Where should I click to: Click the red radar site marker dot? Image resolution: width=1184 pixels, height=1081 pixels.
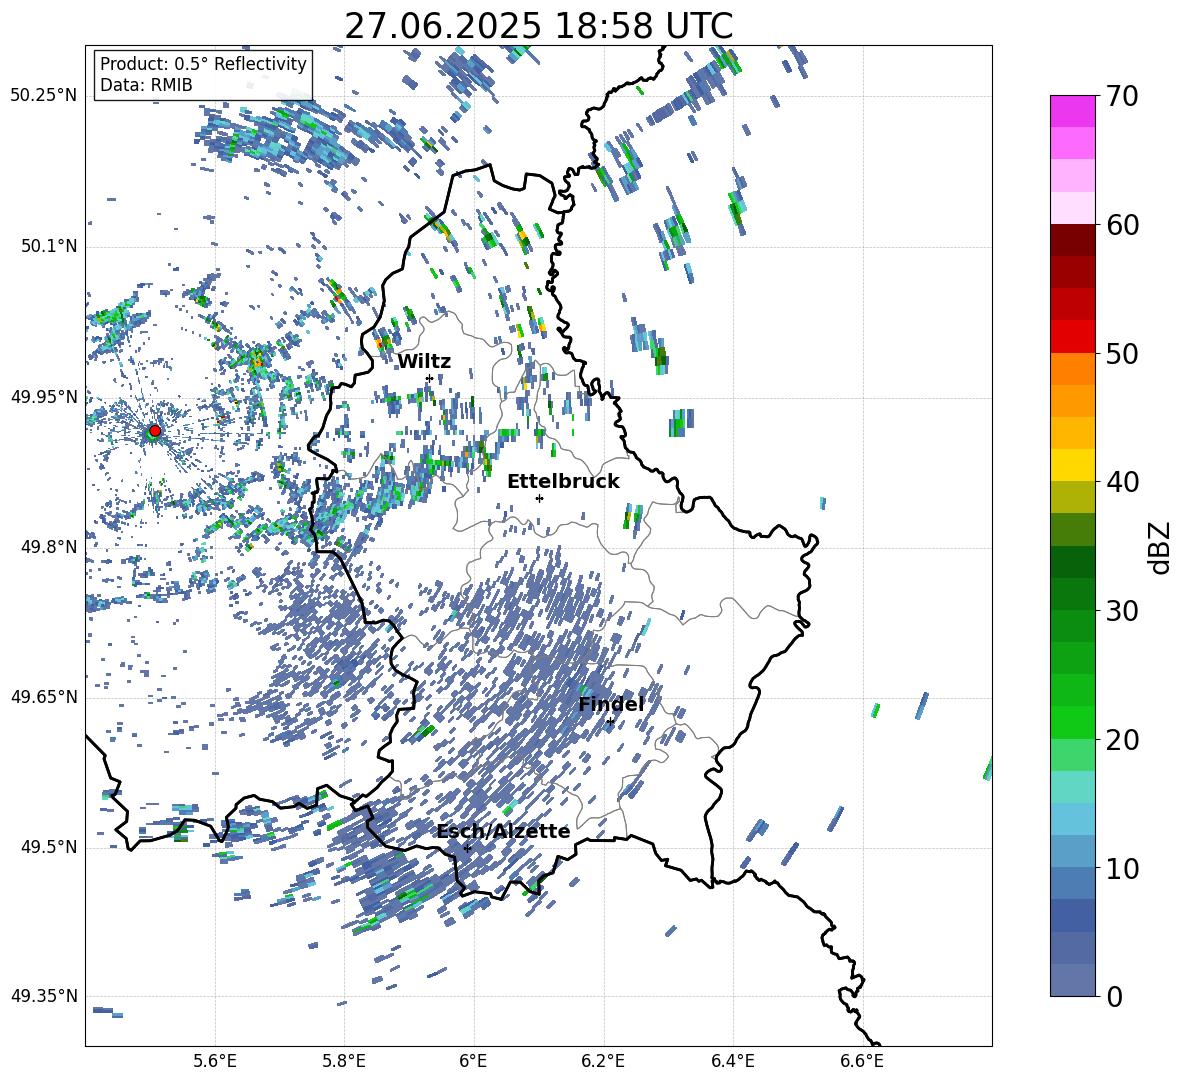155,430
